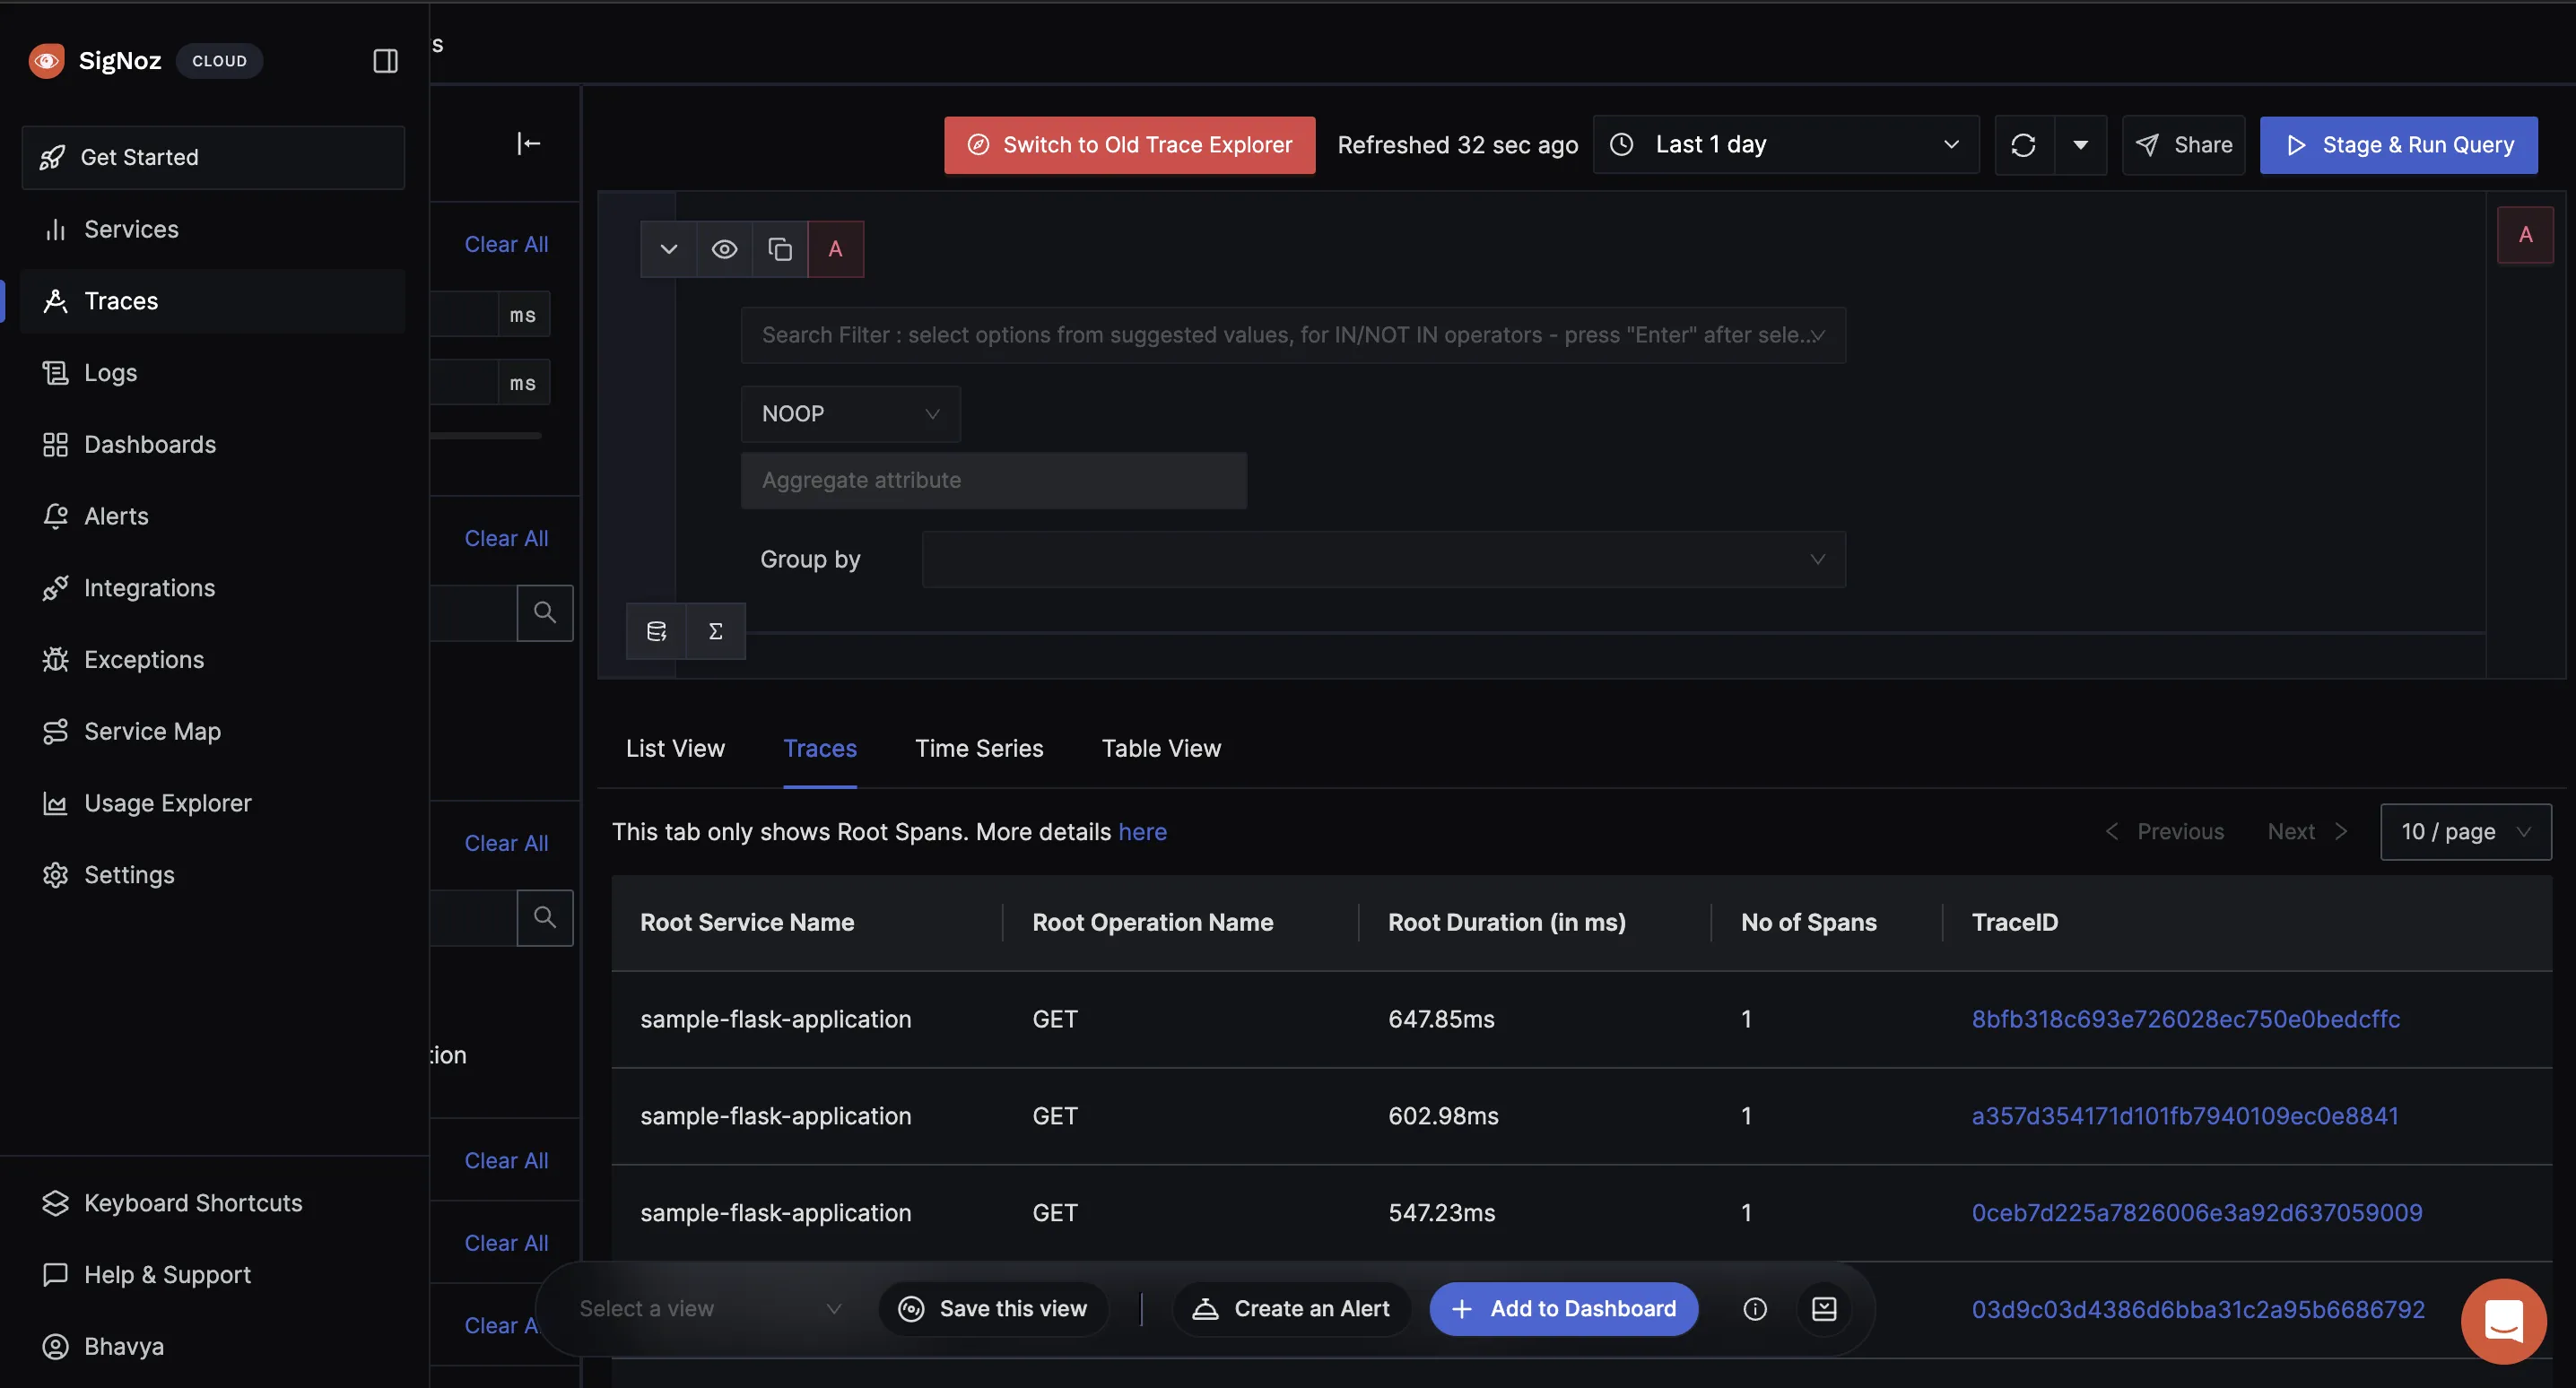Click the Settings gear icon
This screenshot has width=2576, height=1388.
pos(55,875)
